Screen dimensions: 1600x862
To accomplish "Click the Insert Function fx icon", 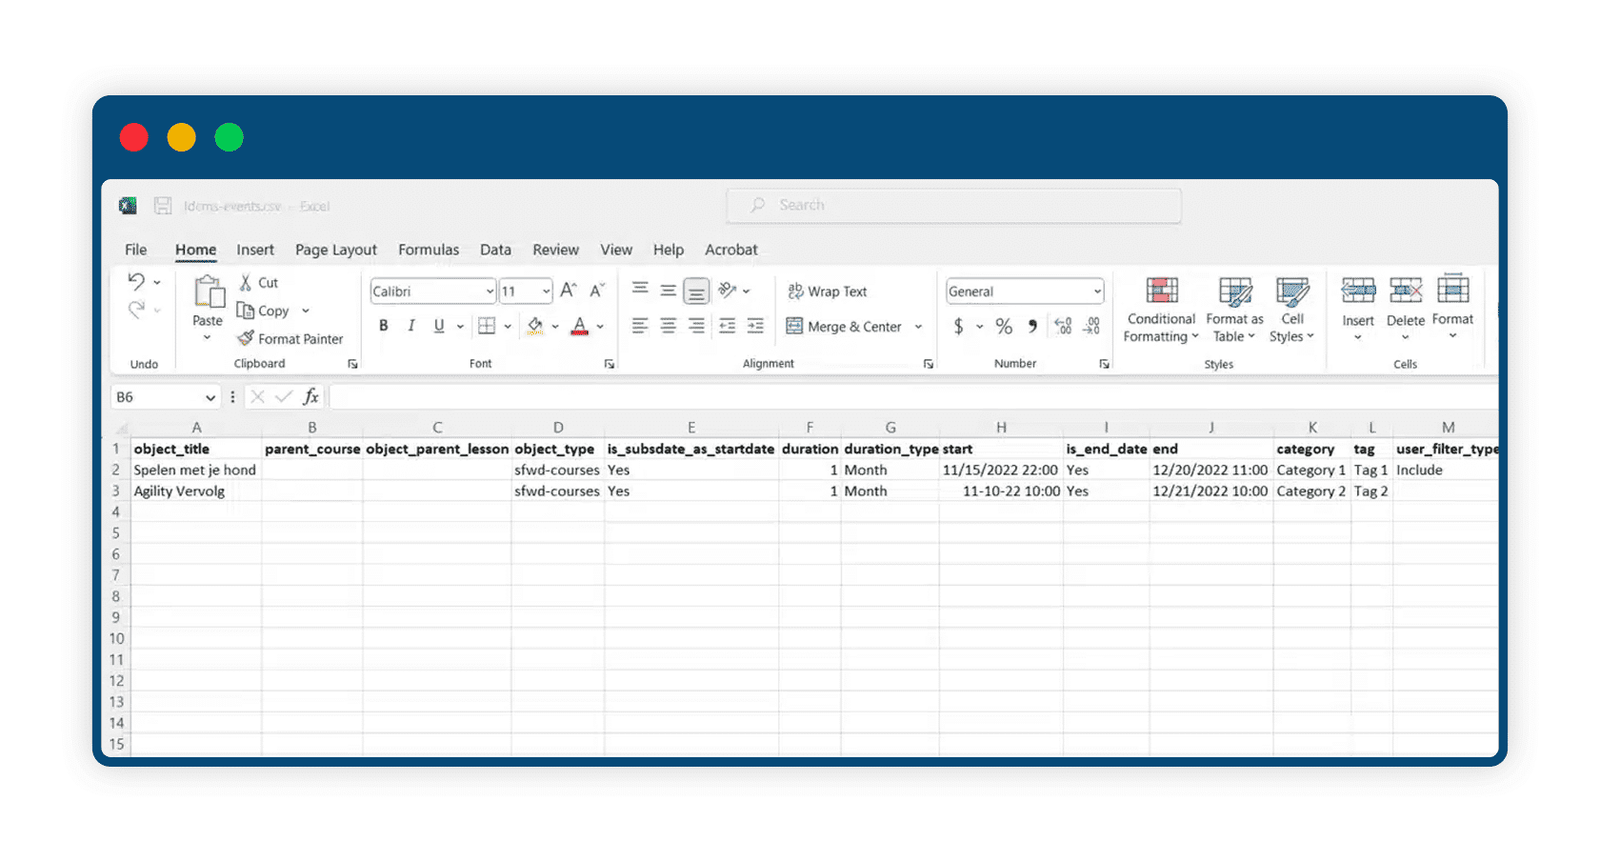I will pyautogui.click(x=311, y=397).
